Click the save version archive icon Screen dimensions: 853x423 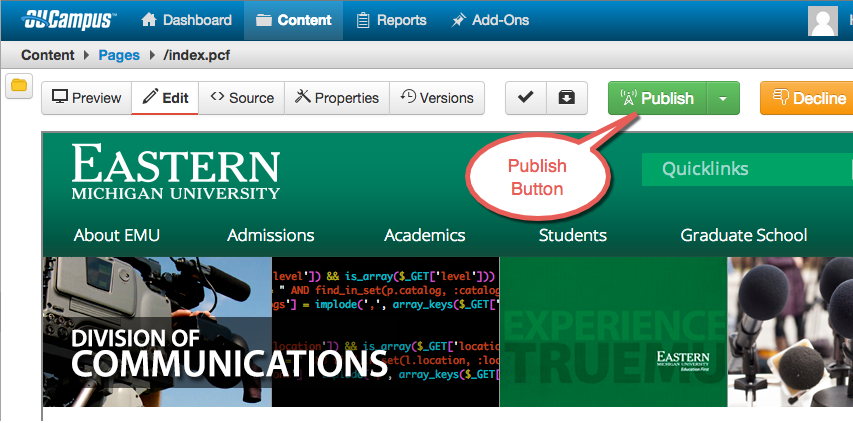point(567,98)
